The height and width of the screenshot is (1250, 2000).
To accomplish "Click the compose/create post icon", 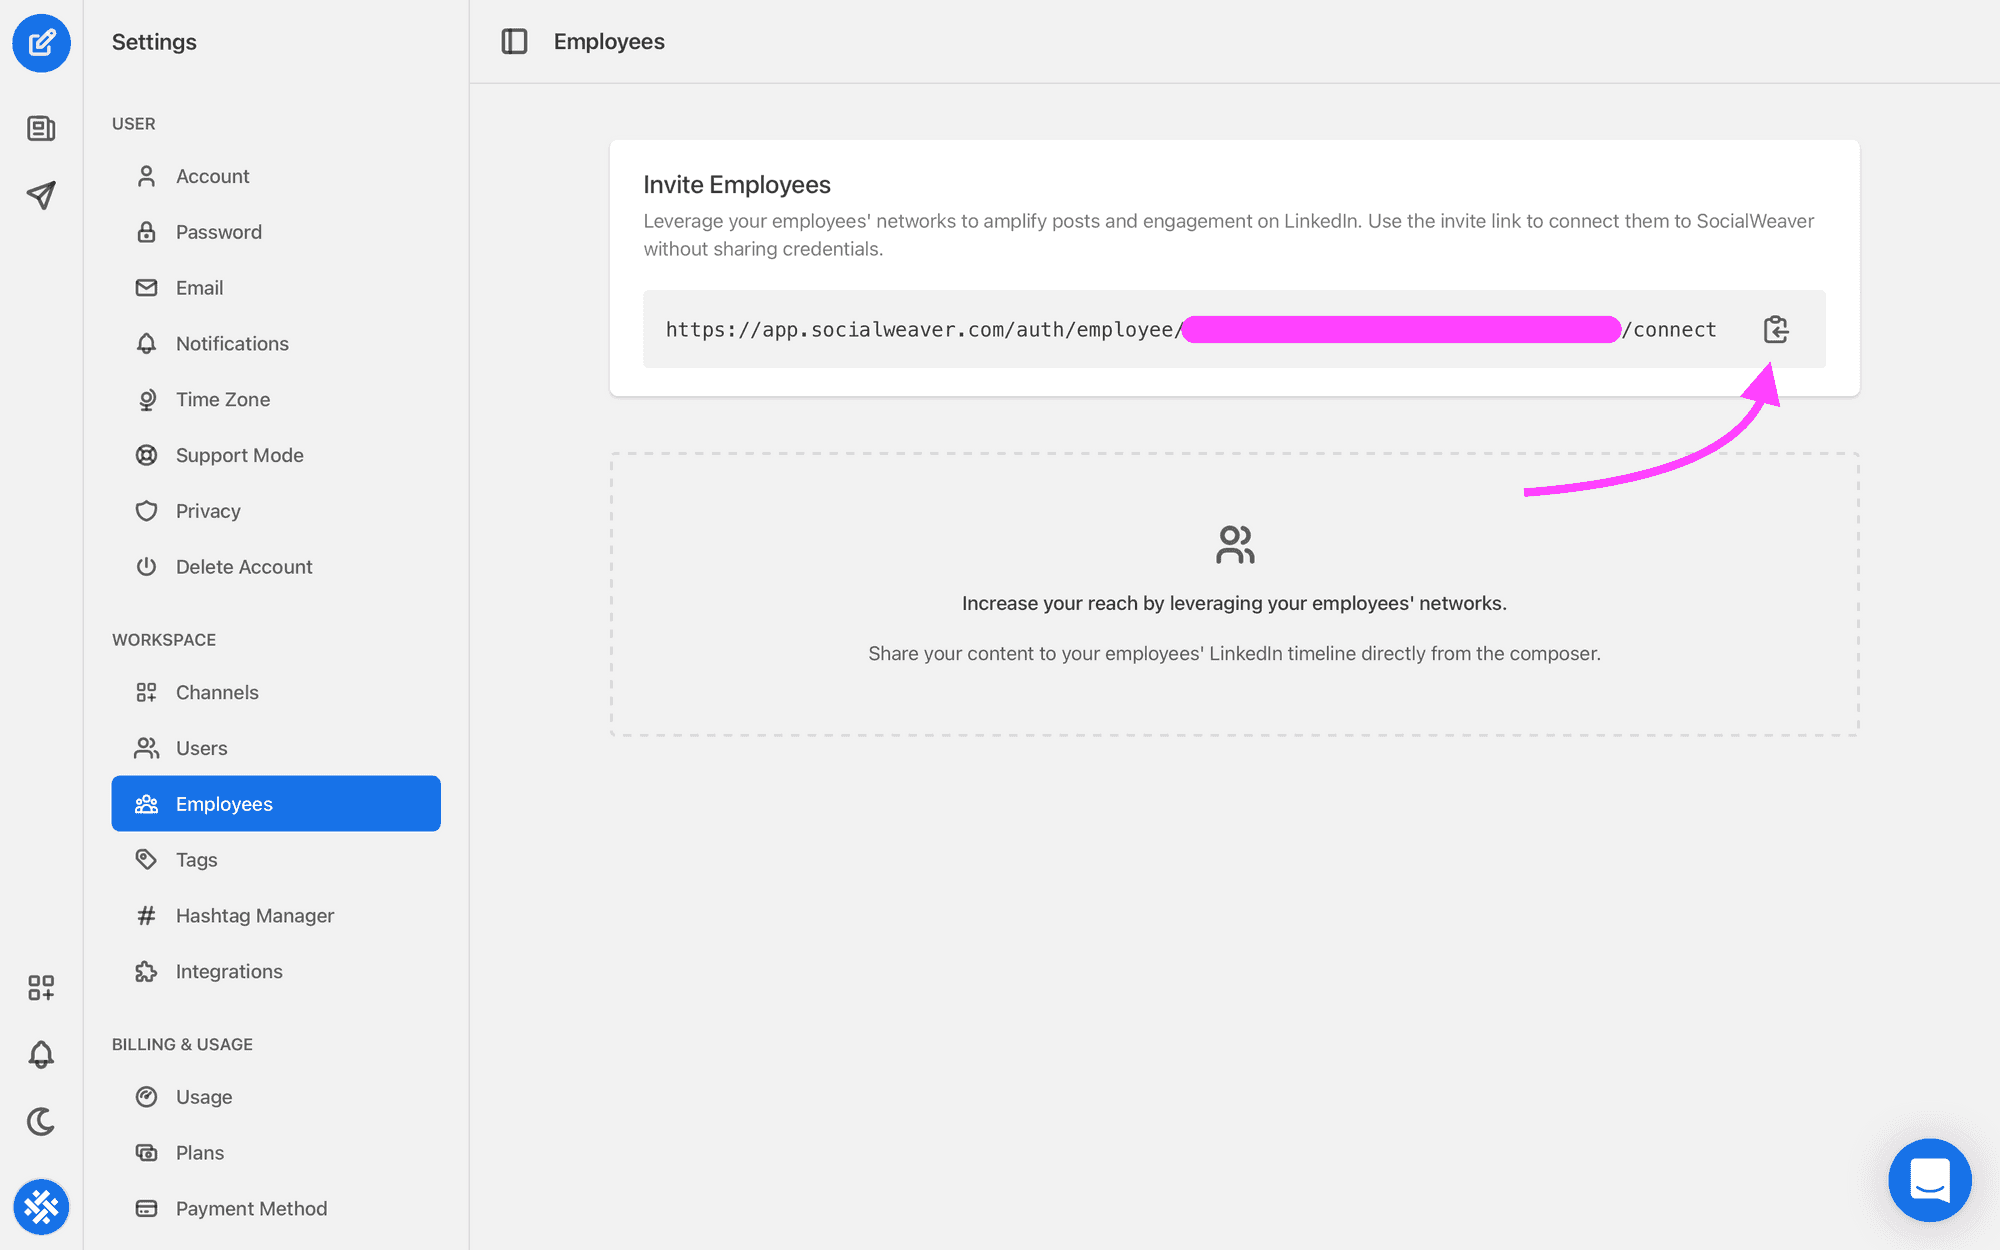I will point(42,42).
